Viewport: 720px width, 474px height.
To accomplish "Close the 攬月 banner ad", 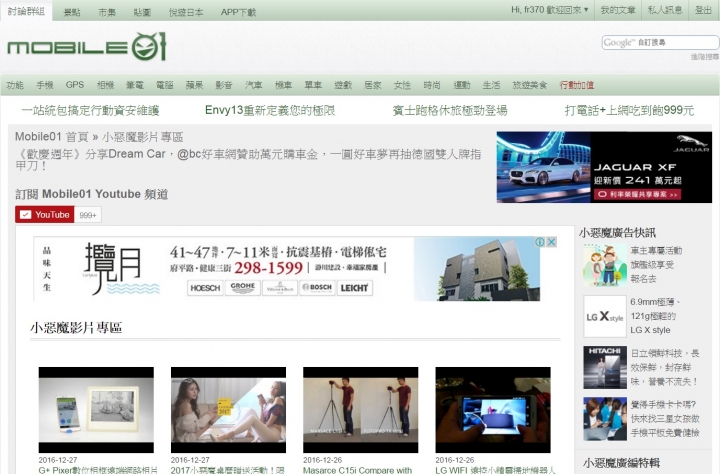I will point(552,242).
